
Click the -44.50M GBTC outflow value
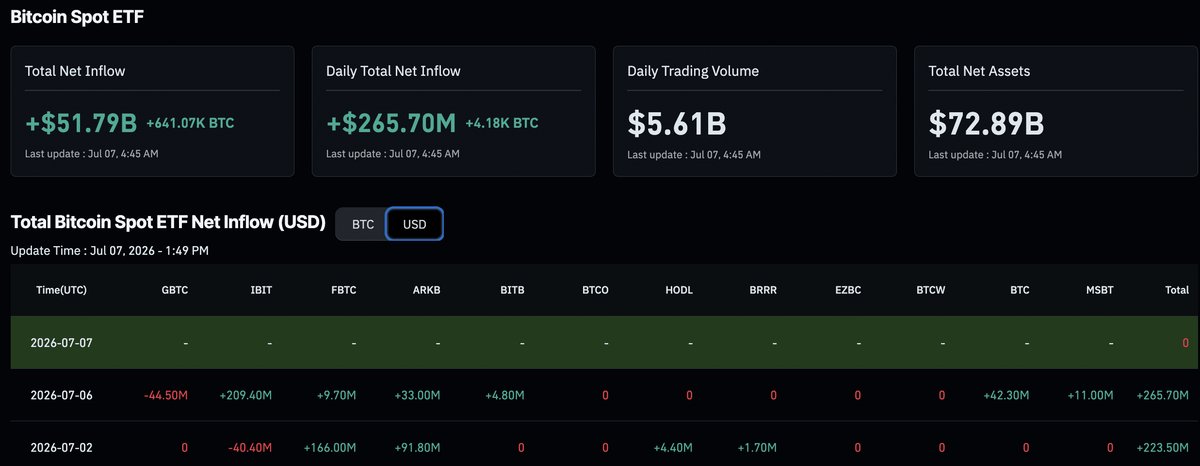tap(166, 395)
